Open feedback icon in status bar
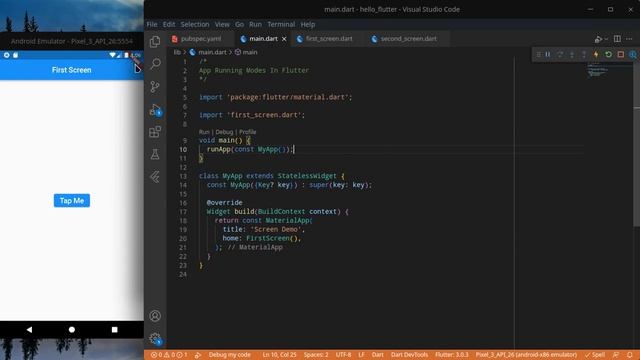Viewport: 640px width, 360px height. coord(616,355)
